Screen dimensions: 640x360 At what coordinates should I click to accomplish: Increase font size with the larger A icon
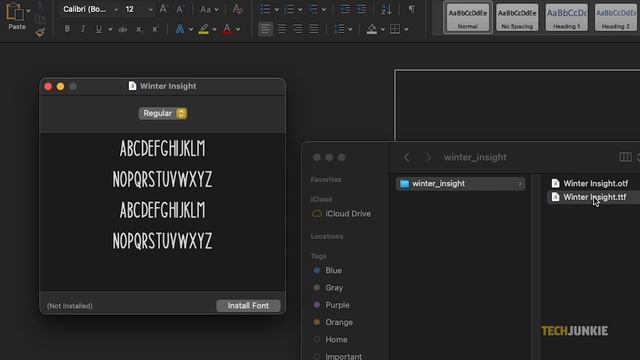coord(163,9)
